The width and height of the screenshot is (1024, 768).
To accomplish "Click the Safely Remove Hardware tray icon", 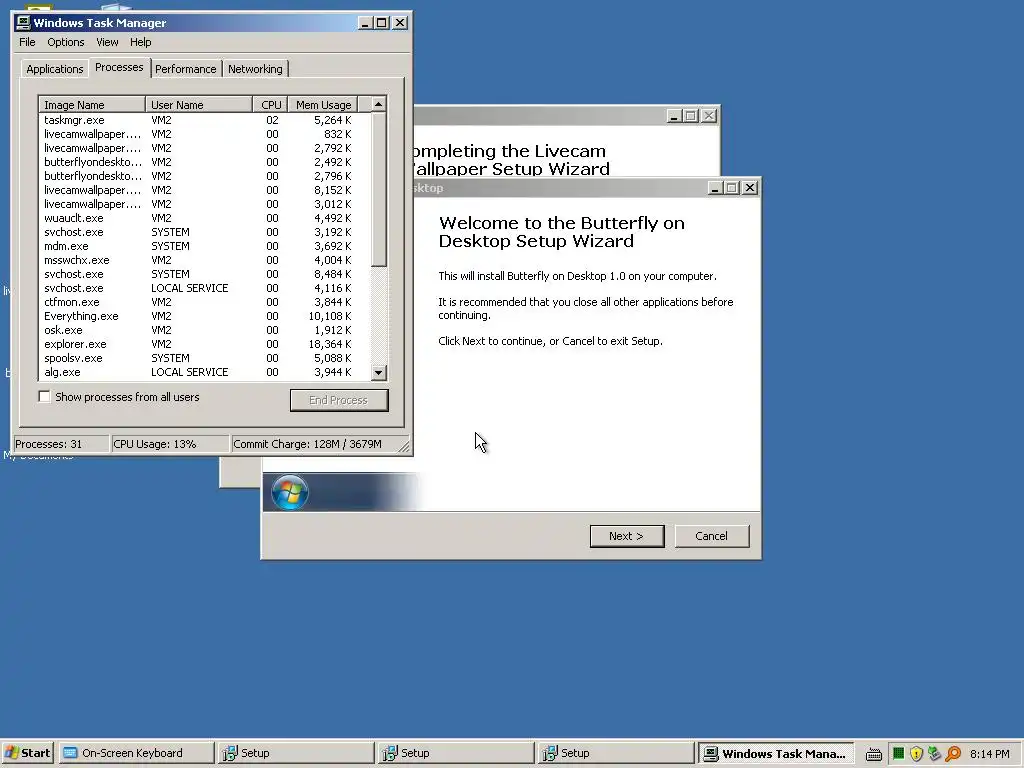I will pyautogui.click(x=935, y=754).
